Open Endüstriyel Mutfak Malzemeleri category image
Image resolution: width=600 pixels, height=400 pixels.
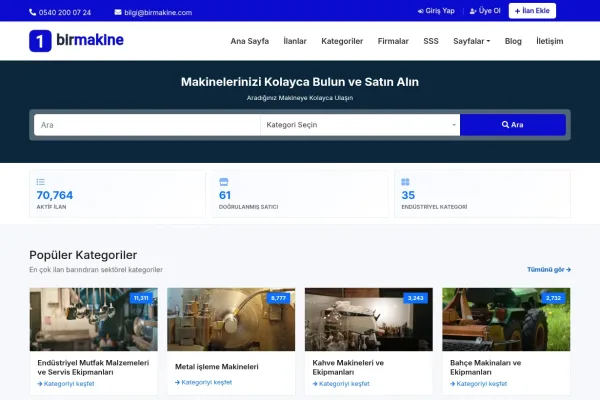tap(94, 319)
